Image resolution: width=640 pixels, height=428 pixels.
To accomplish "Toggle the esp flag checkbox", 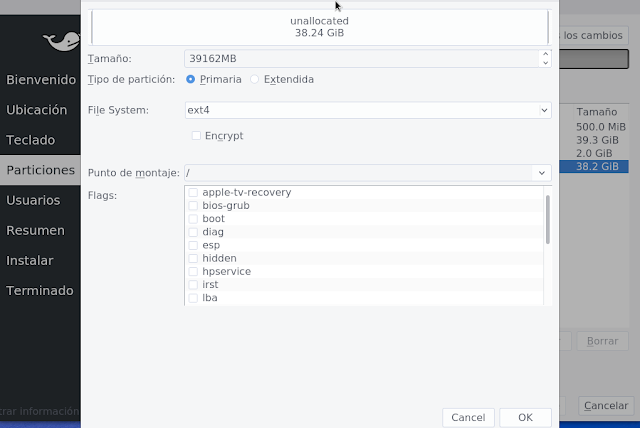I will point(193,245).
